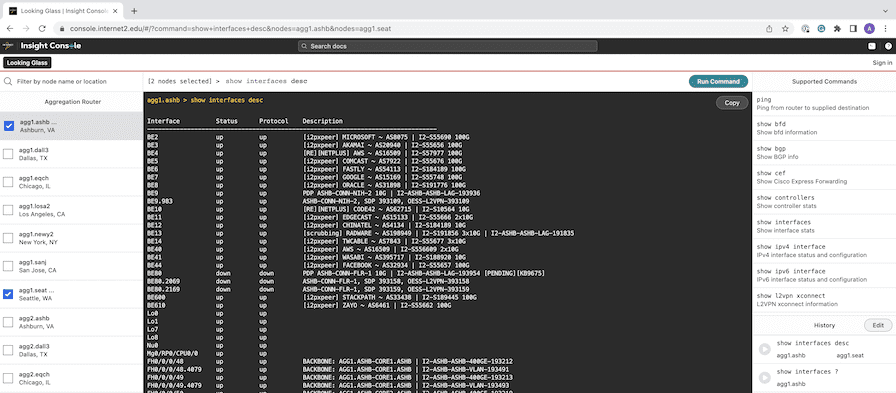This screenshot has width=896, height=393.
Task: Expand the tab search chevron in Chrome
Action: click(885, 11)
